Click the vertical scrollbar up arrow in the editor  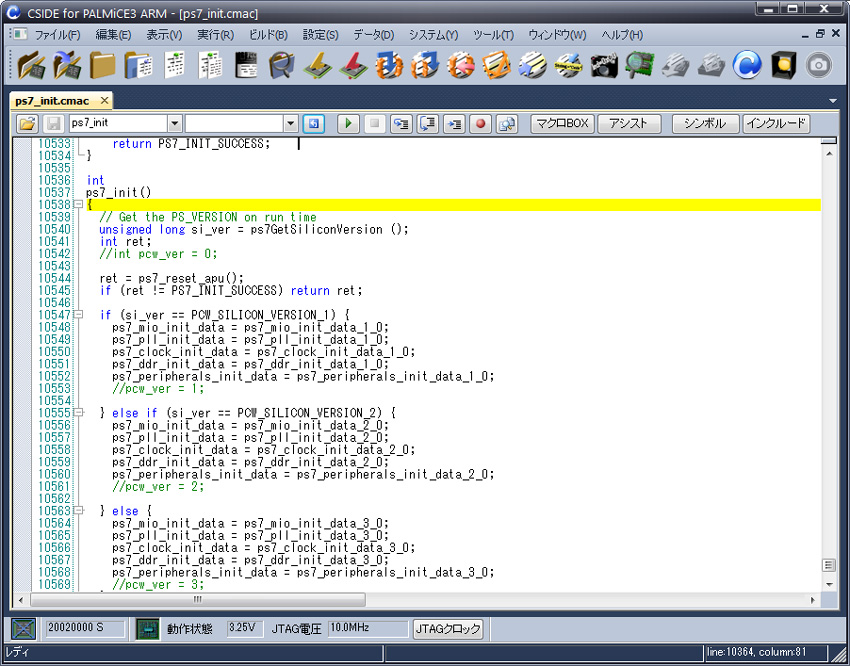829,154
